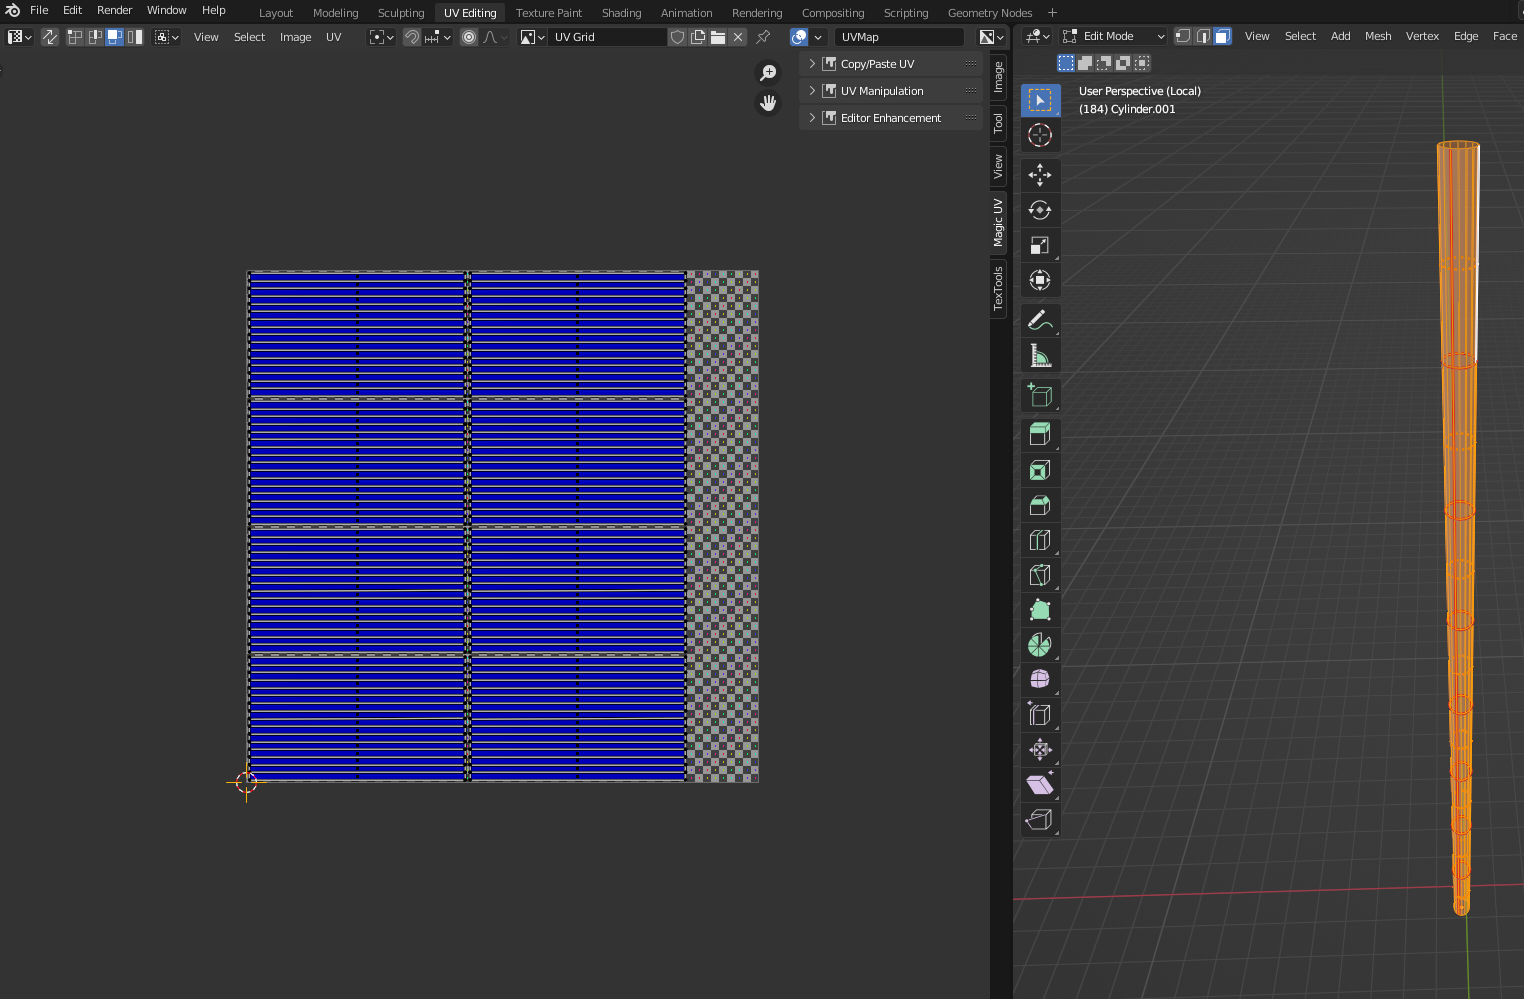Image resolution: width=1524 pixels, height=999 pixels.
Task: Activate the 3D Cursor tool
Action: [x=1040, y=135]
